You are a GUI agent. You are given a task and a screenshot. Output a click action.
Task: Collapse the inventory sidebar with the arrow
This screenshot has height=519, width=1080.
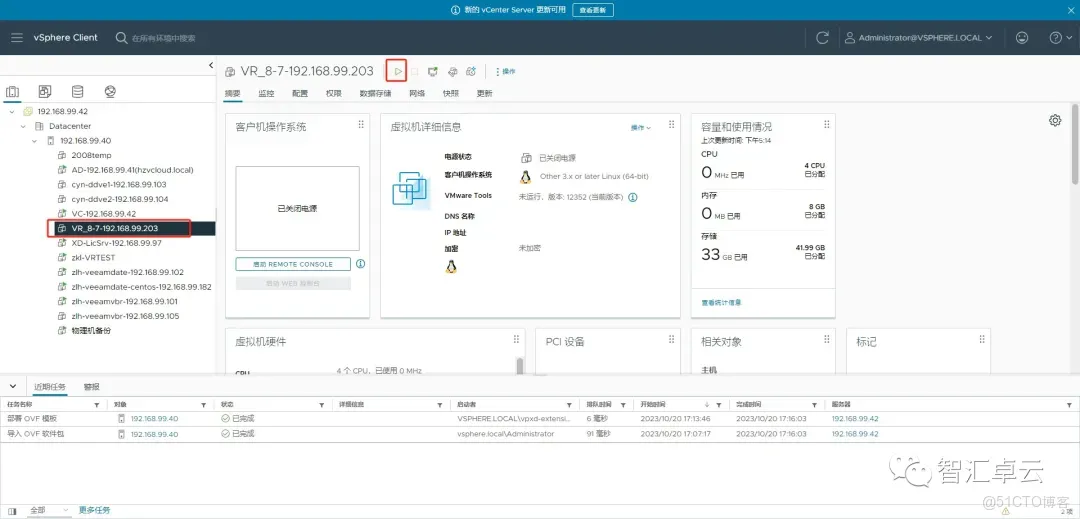211,65
